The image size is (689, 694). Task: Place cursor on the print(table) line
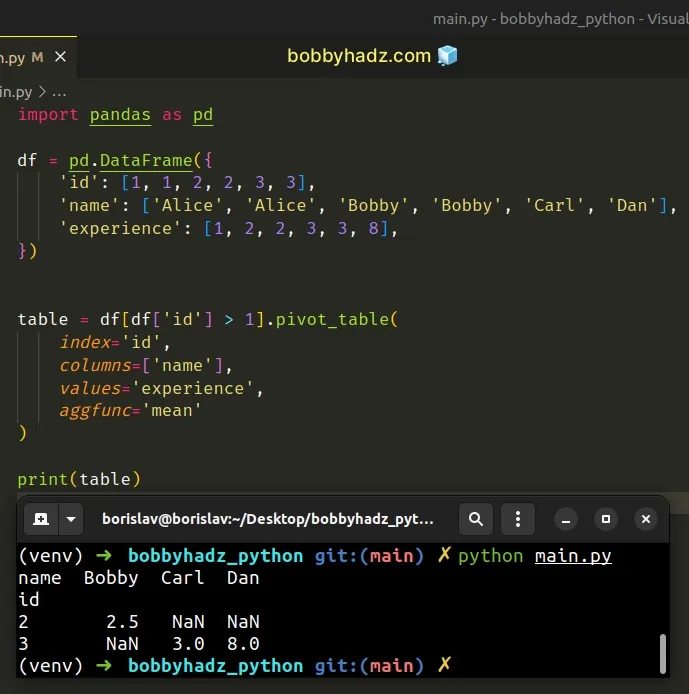(x=79, y=479)
